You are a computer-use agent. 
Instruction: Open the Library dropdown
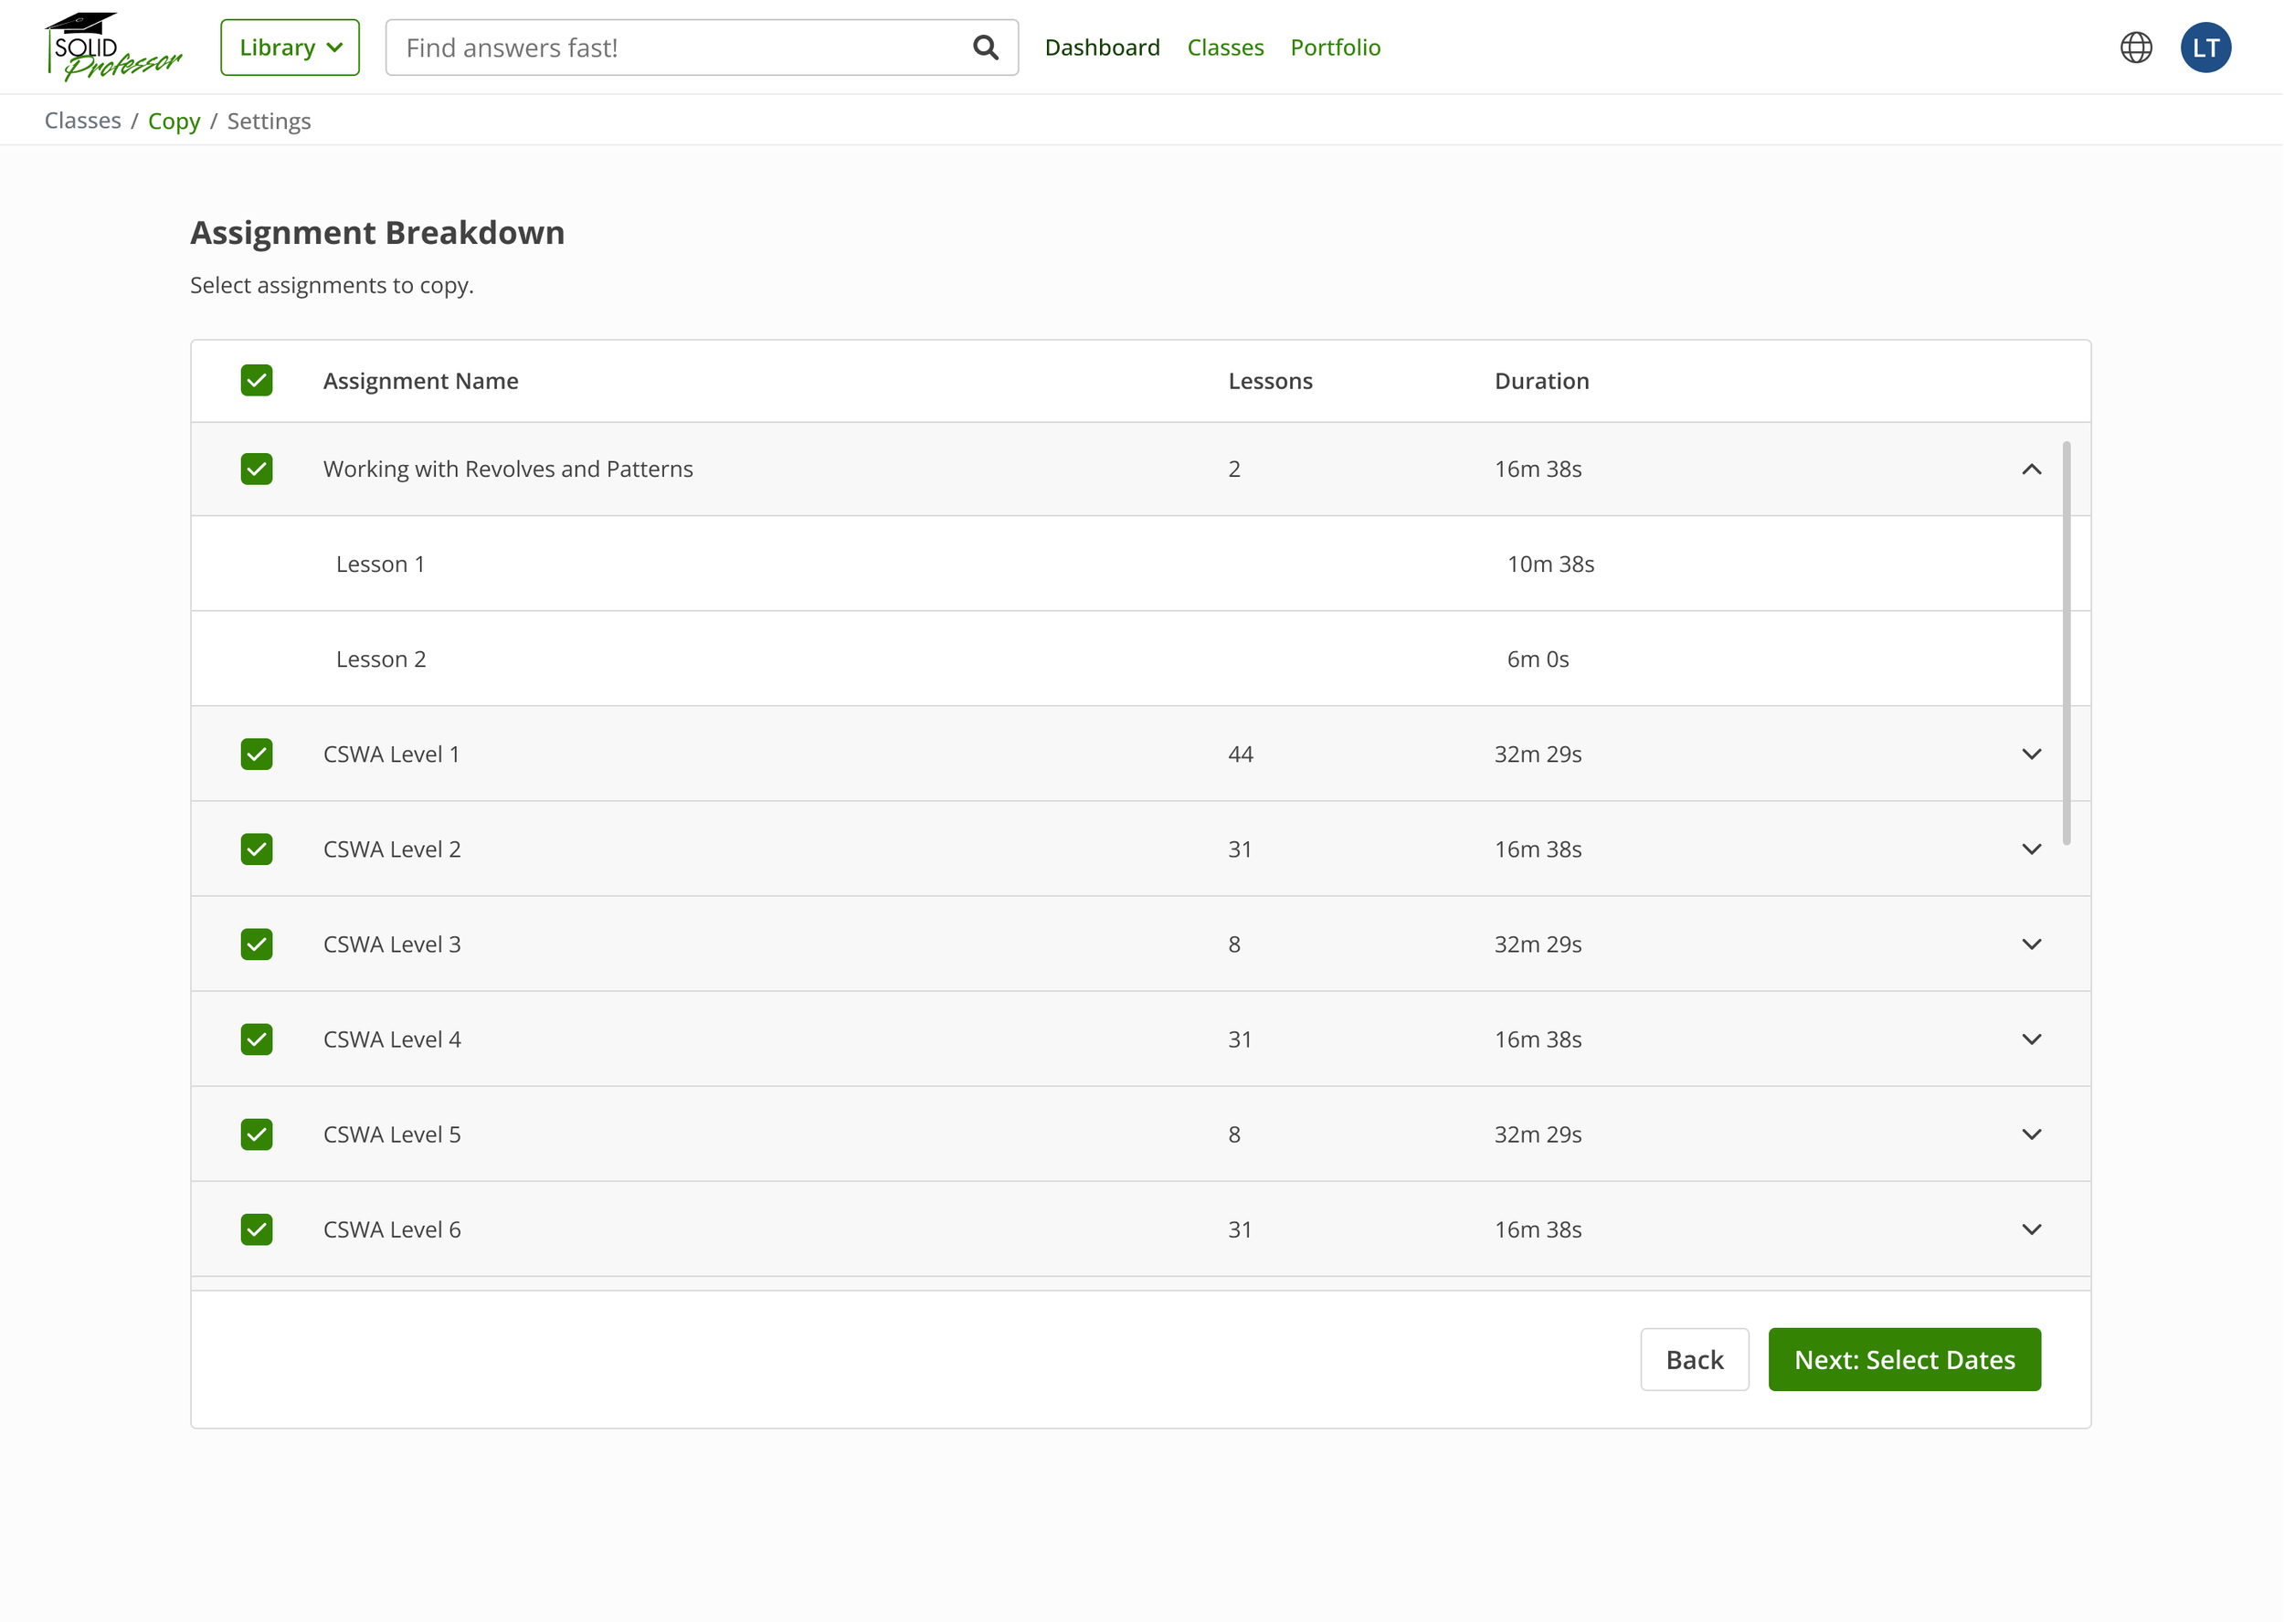pos(290,47)
